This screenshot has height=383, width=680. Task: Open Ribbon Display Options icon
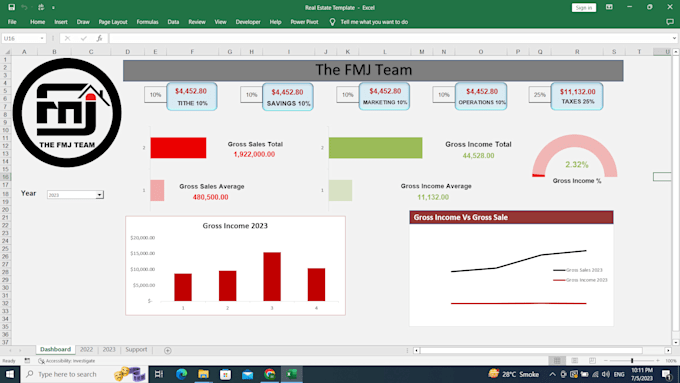pos(609,7)
